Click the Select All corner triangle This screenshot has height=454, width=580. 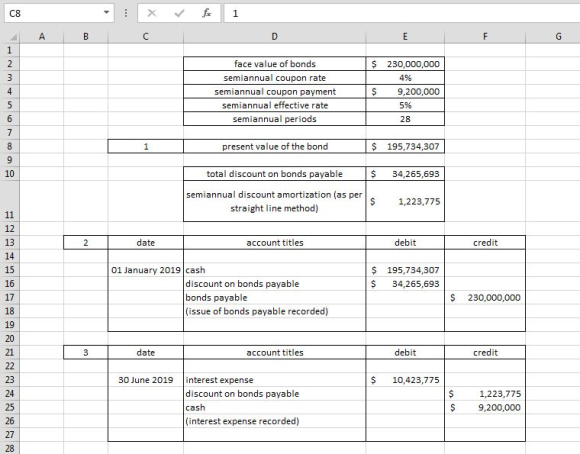[x=13, y=37]
